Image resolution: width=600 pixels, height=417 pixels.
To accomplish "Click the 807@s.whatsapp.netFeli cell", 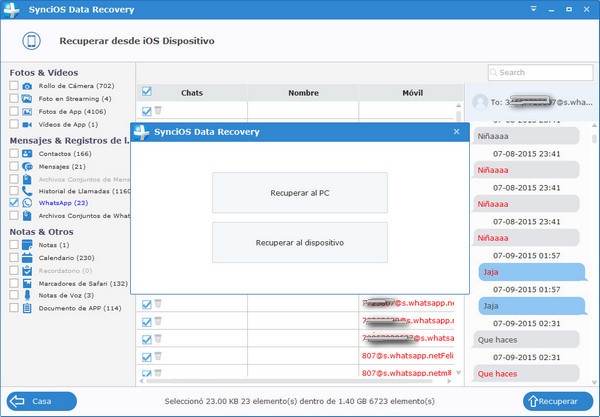I will tap(407, 356).
